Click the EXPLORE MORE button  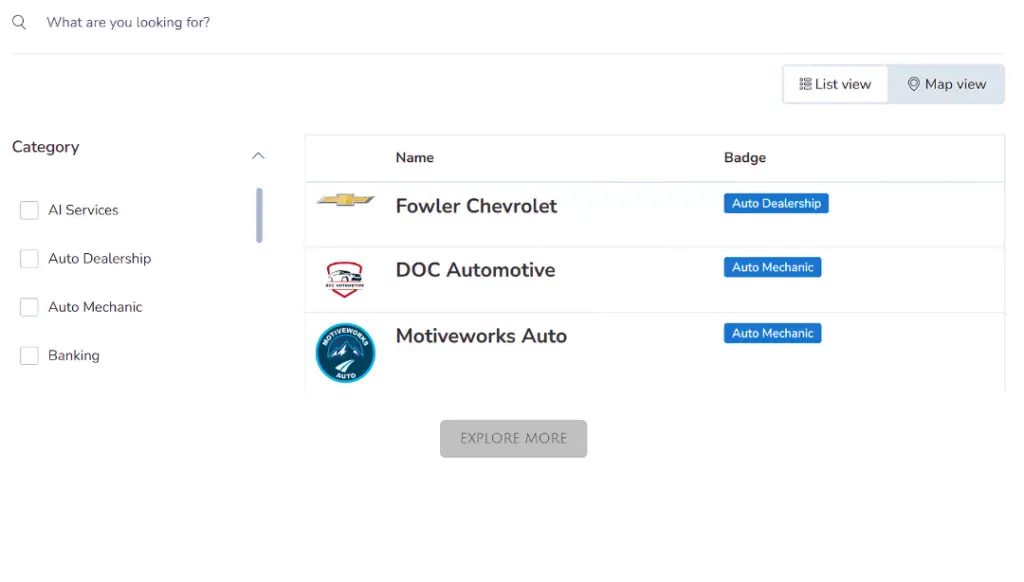coord(513,438)
